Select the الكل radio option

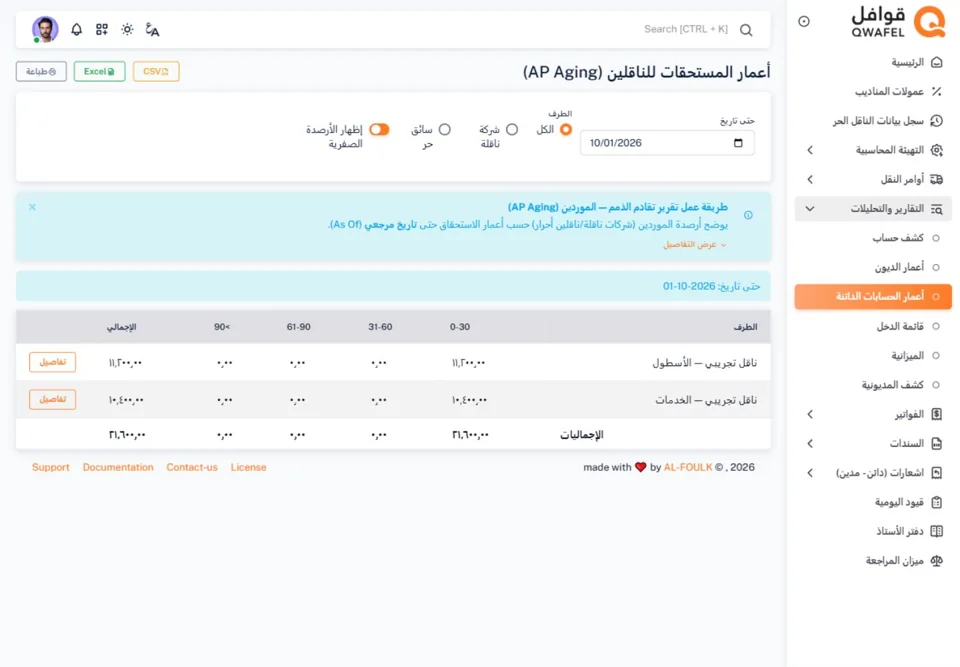click(566, 129)
